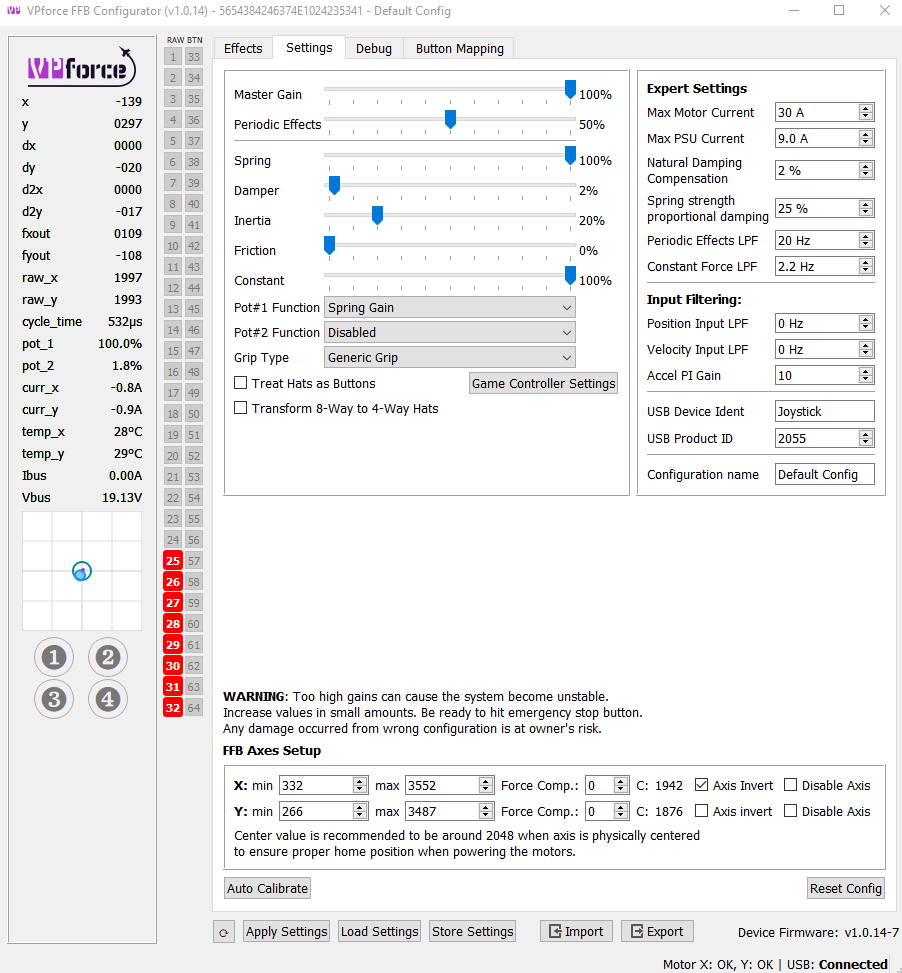Click red raw button indicator 30

coord(173,666)
